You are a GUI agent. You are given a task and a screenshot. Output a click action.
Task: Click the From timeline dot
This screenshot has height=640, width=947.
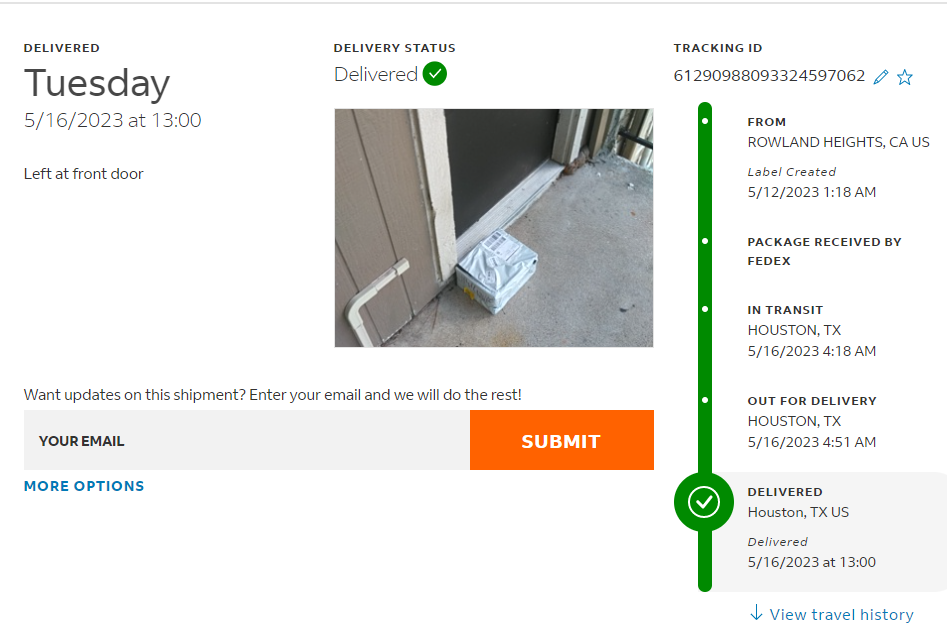pos(705,121)
